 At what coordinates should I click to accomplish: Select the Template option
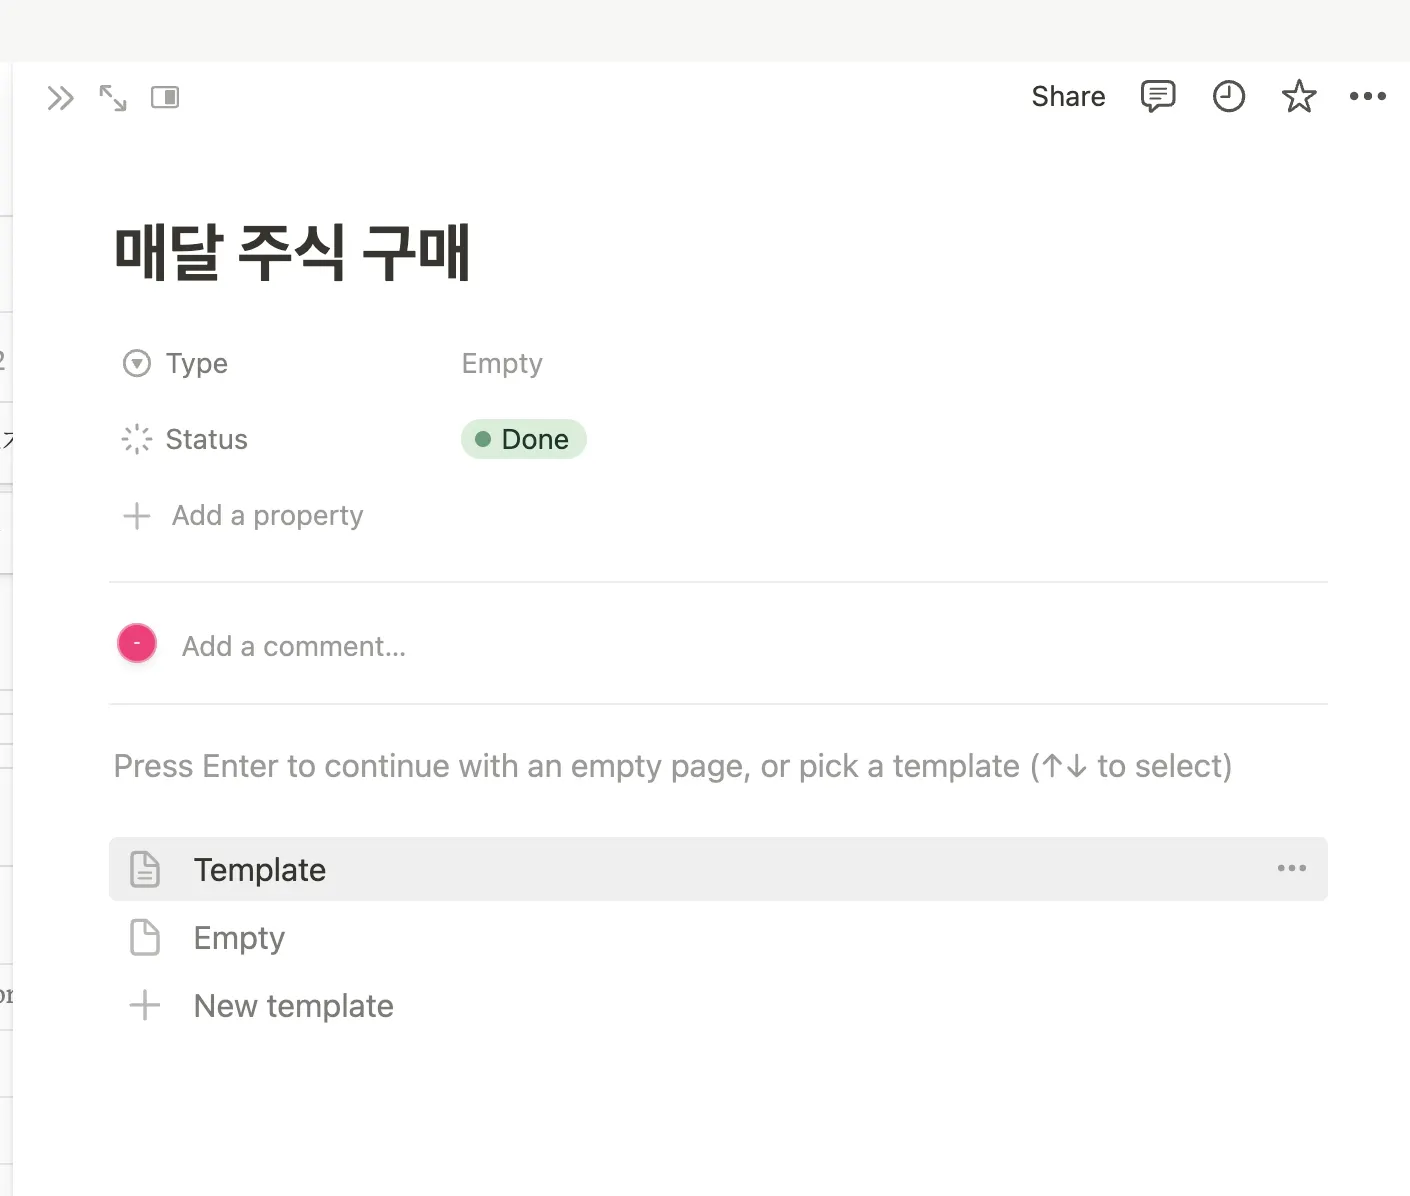[260, 870]
